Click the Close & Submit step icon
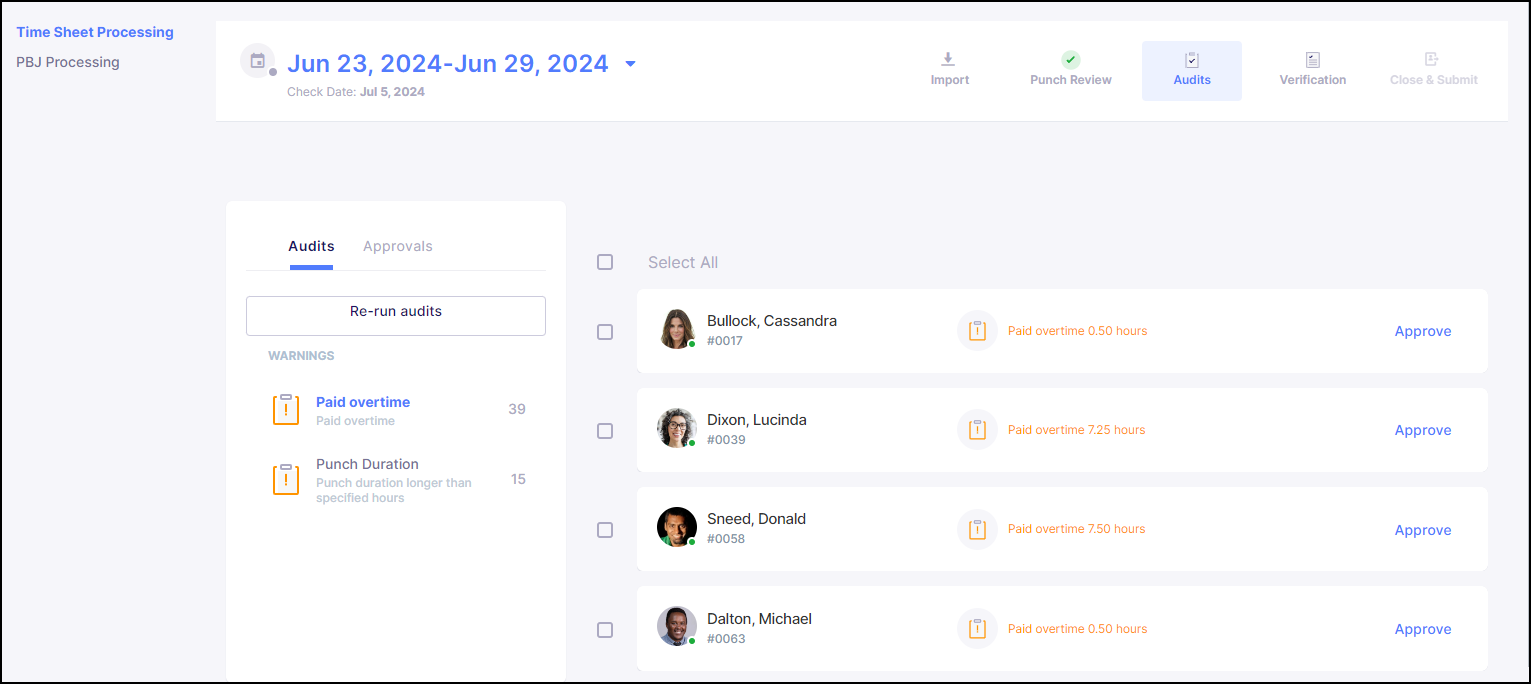The width and height of the screenshot is (1531, 684). [1432, 60]
